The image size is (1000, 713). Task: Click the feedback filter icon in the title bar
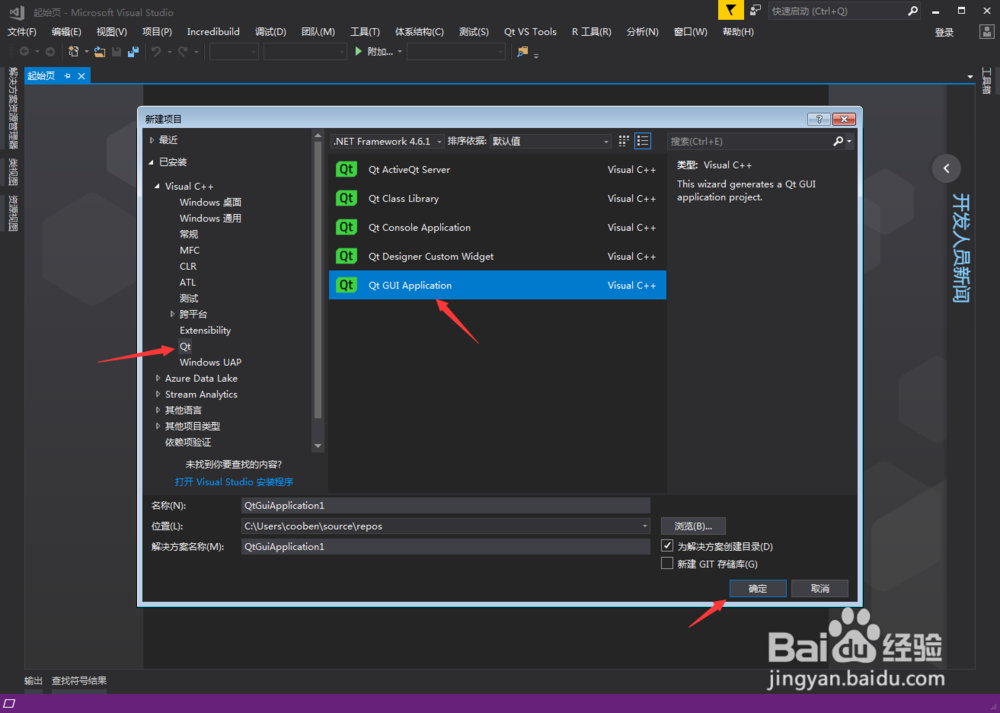click(x=730, y=11)
